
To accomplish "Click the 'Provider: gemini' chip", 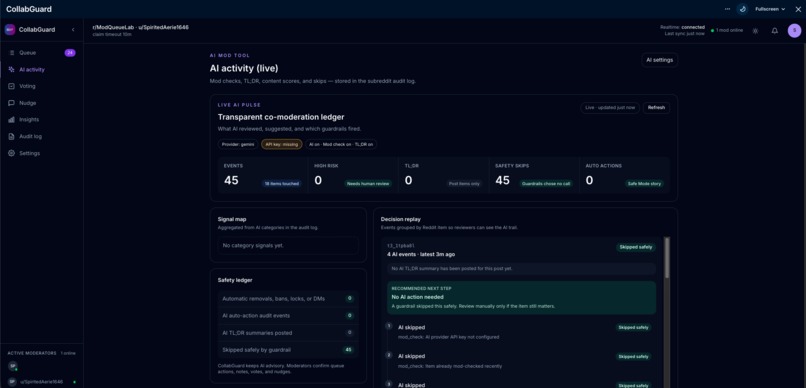I will [238, 144].
